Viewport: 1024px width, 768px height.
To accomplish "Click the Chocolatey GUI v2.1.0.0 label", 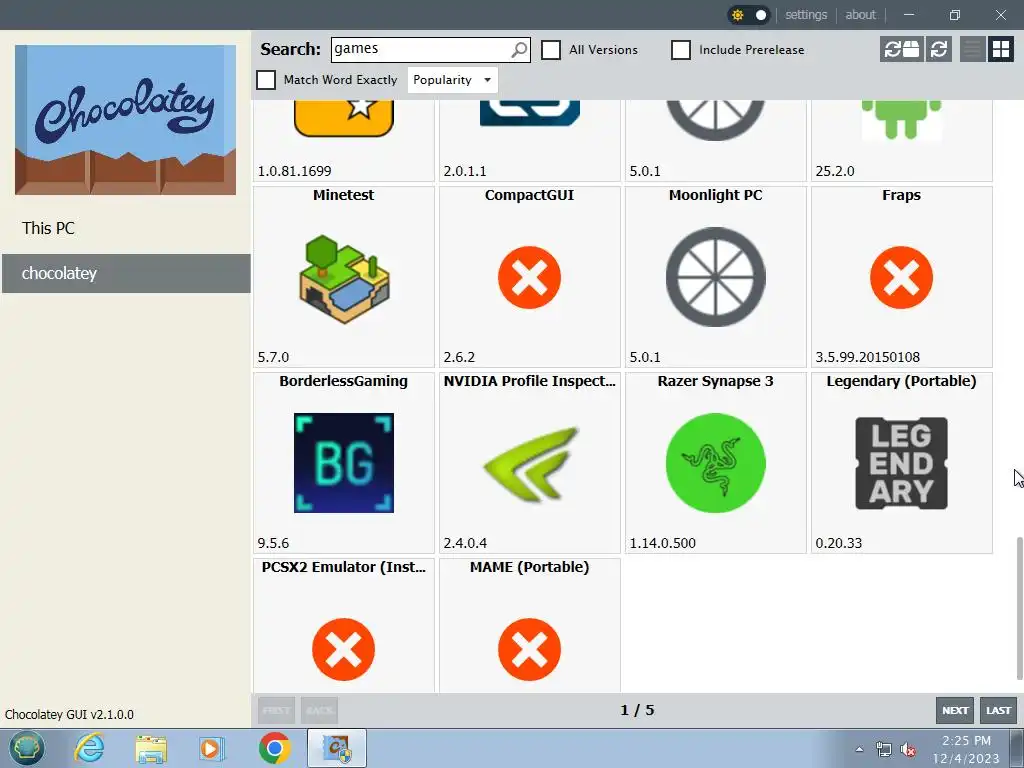I will click(x=69, y=714).
